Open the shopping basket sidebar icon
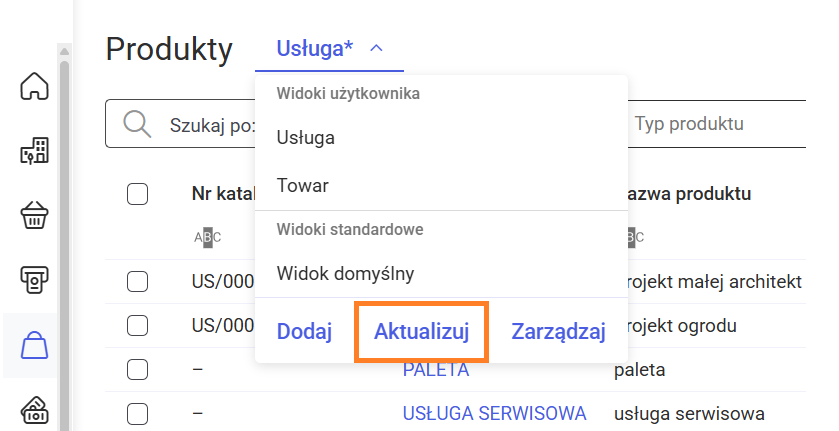 [x=34, y=216]
